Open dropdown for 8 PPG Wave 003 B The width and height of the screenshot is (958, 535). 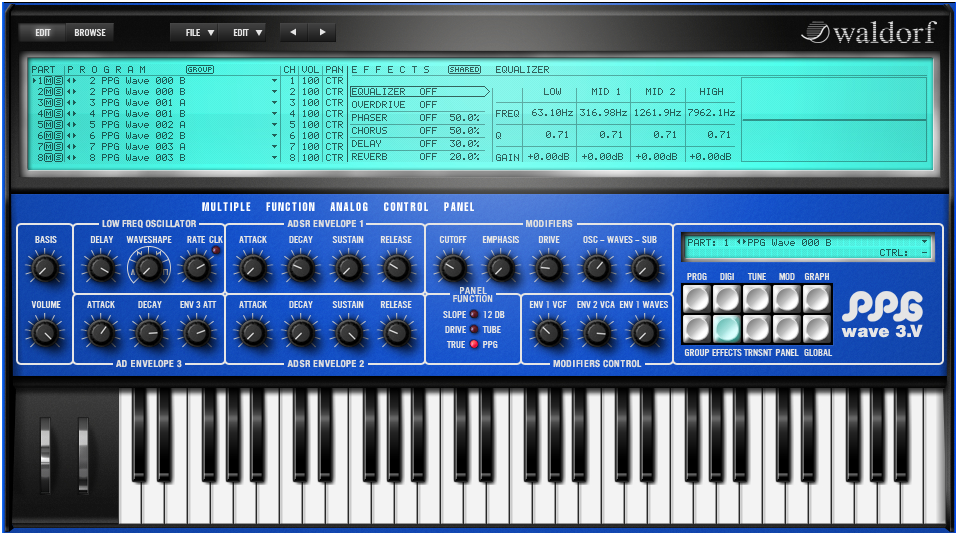pos(274,158)
